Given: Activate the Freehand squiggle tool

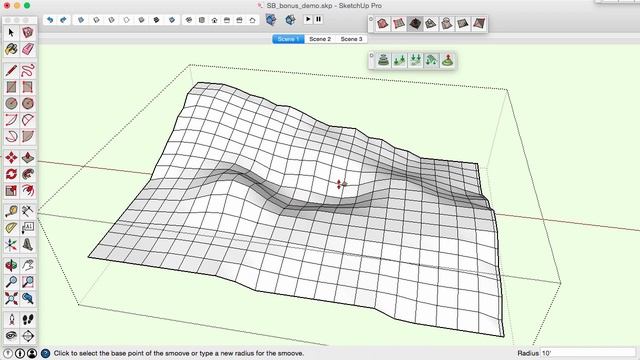Looking at the screenshot, I should (x=27, y=71).
